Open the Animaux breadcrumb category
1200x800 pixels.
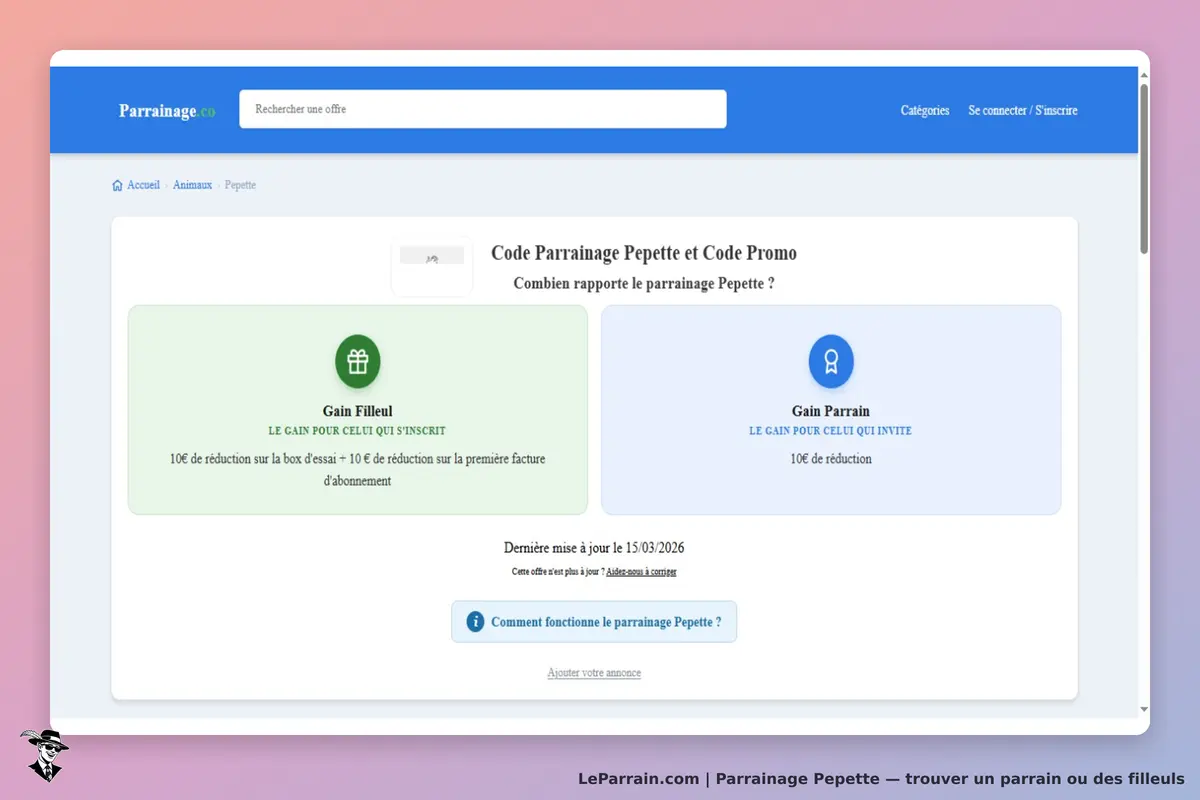coord(192,185)
